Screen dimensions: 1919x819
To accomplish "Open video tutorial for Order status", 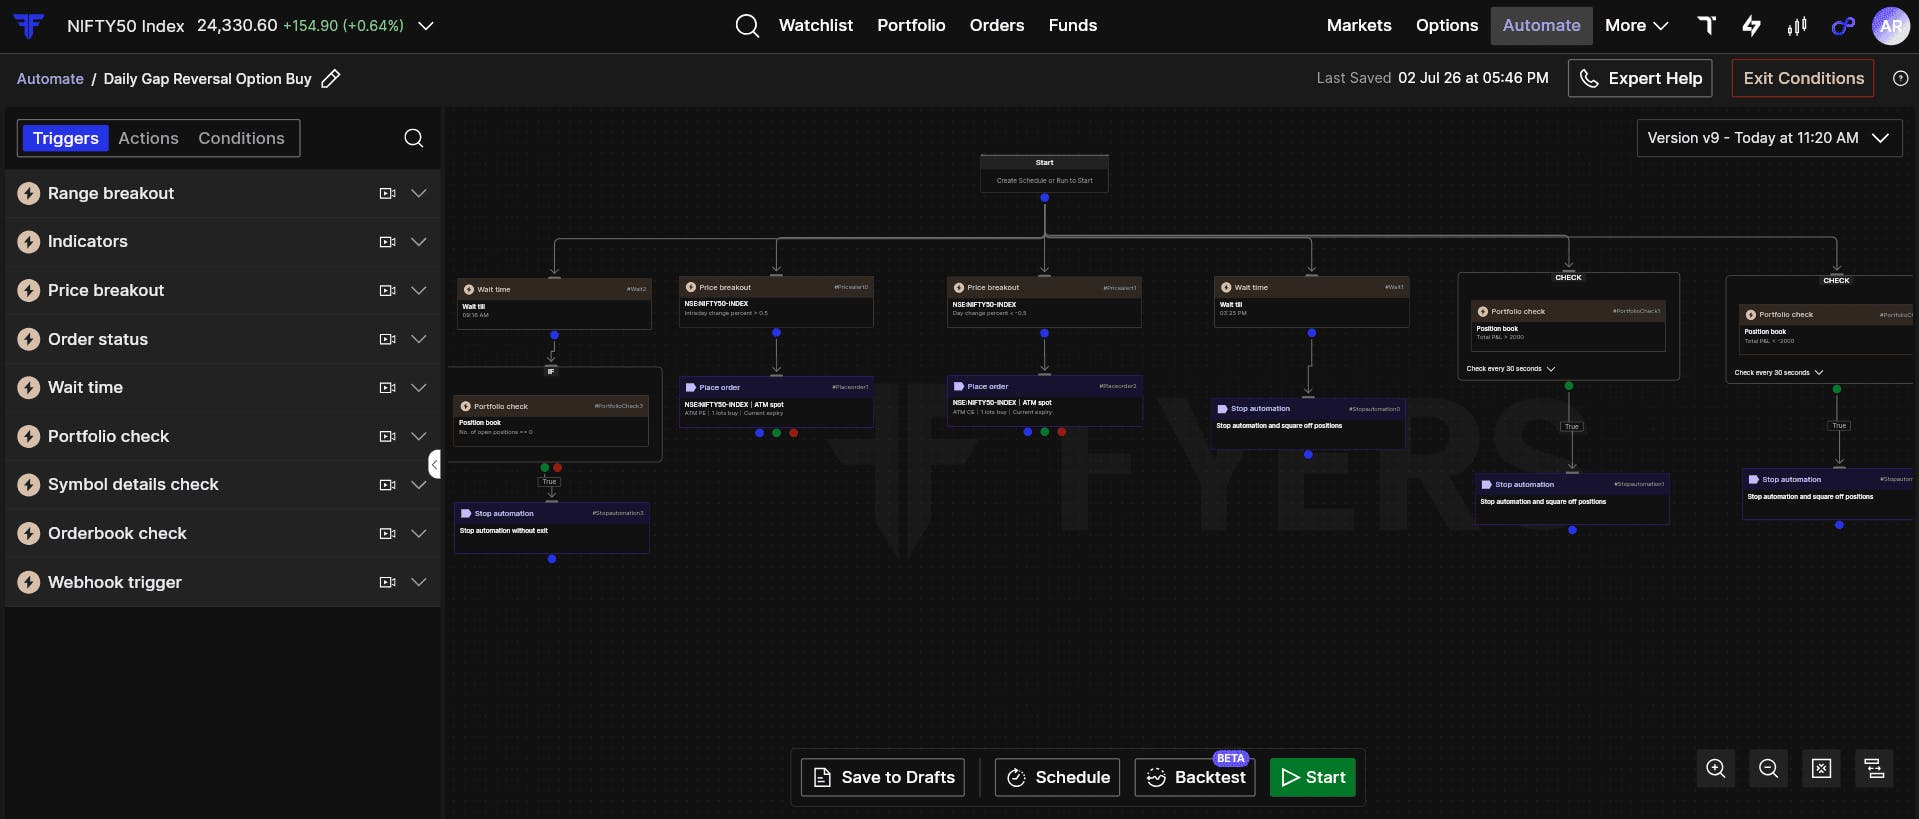I will click(x=388, y=340).
